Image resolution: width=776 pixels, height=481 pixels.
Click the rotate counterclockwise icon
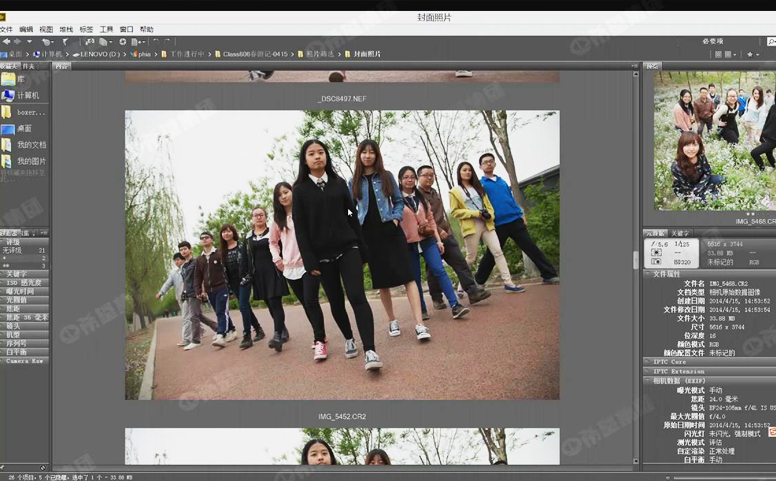[155, 42]
